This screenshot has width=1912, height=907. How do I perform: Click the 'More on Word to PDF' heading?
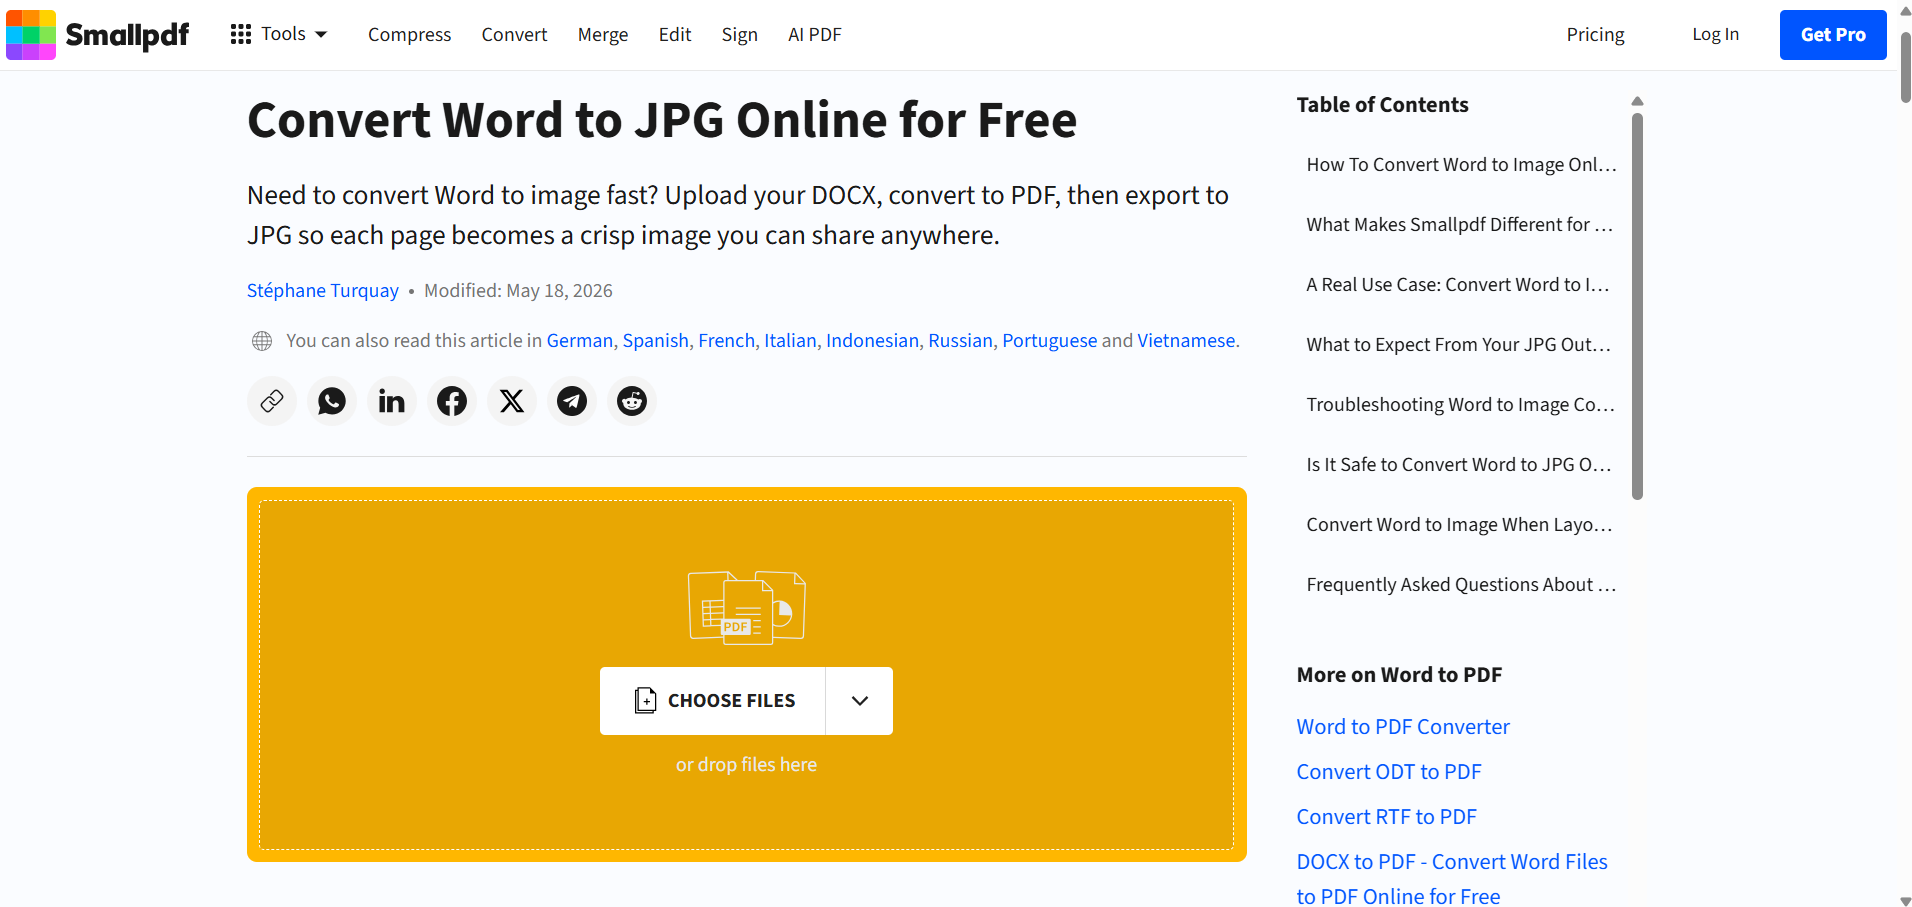point(1400,675)
